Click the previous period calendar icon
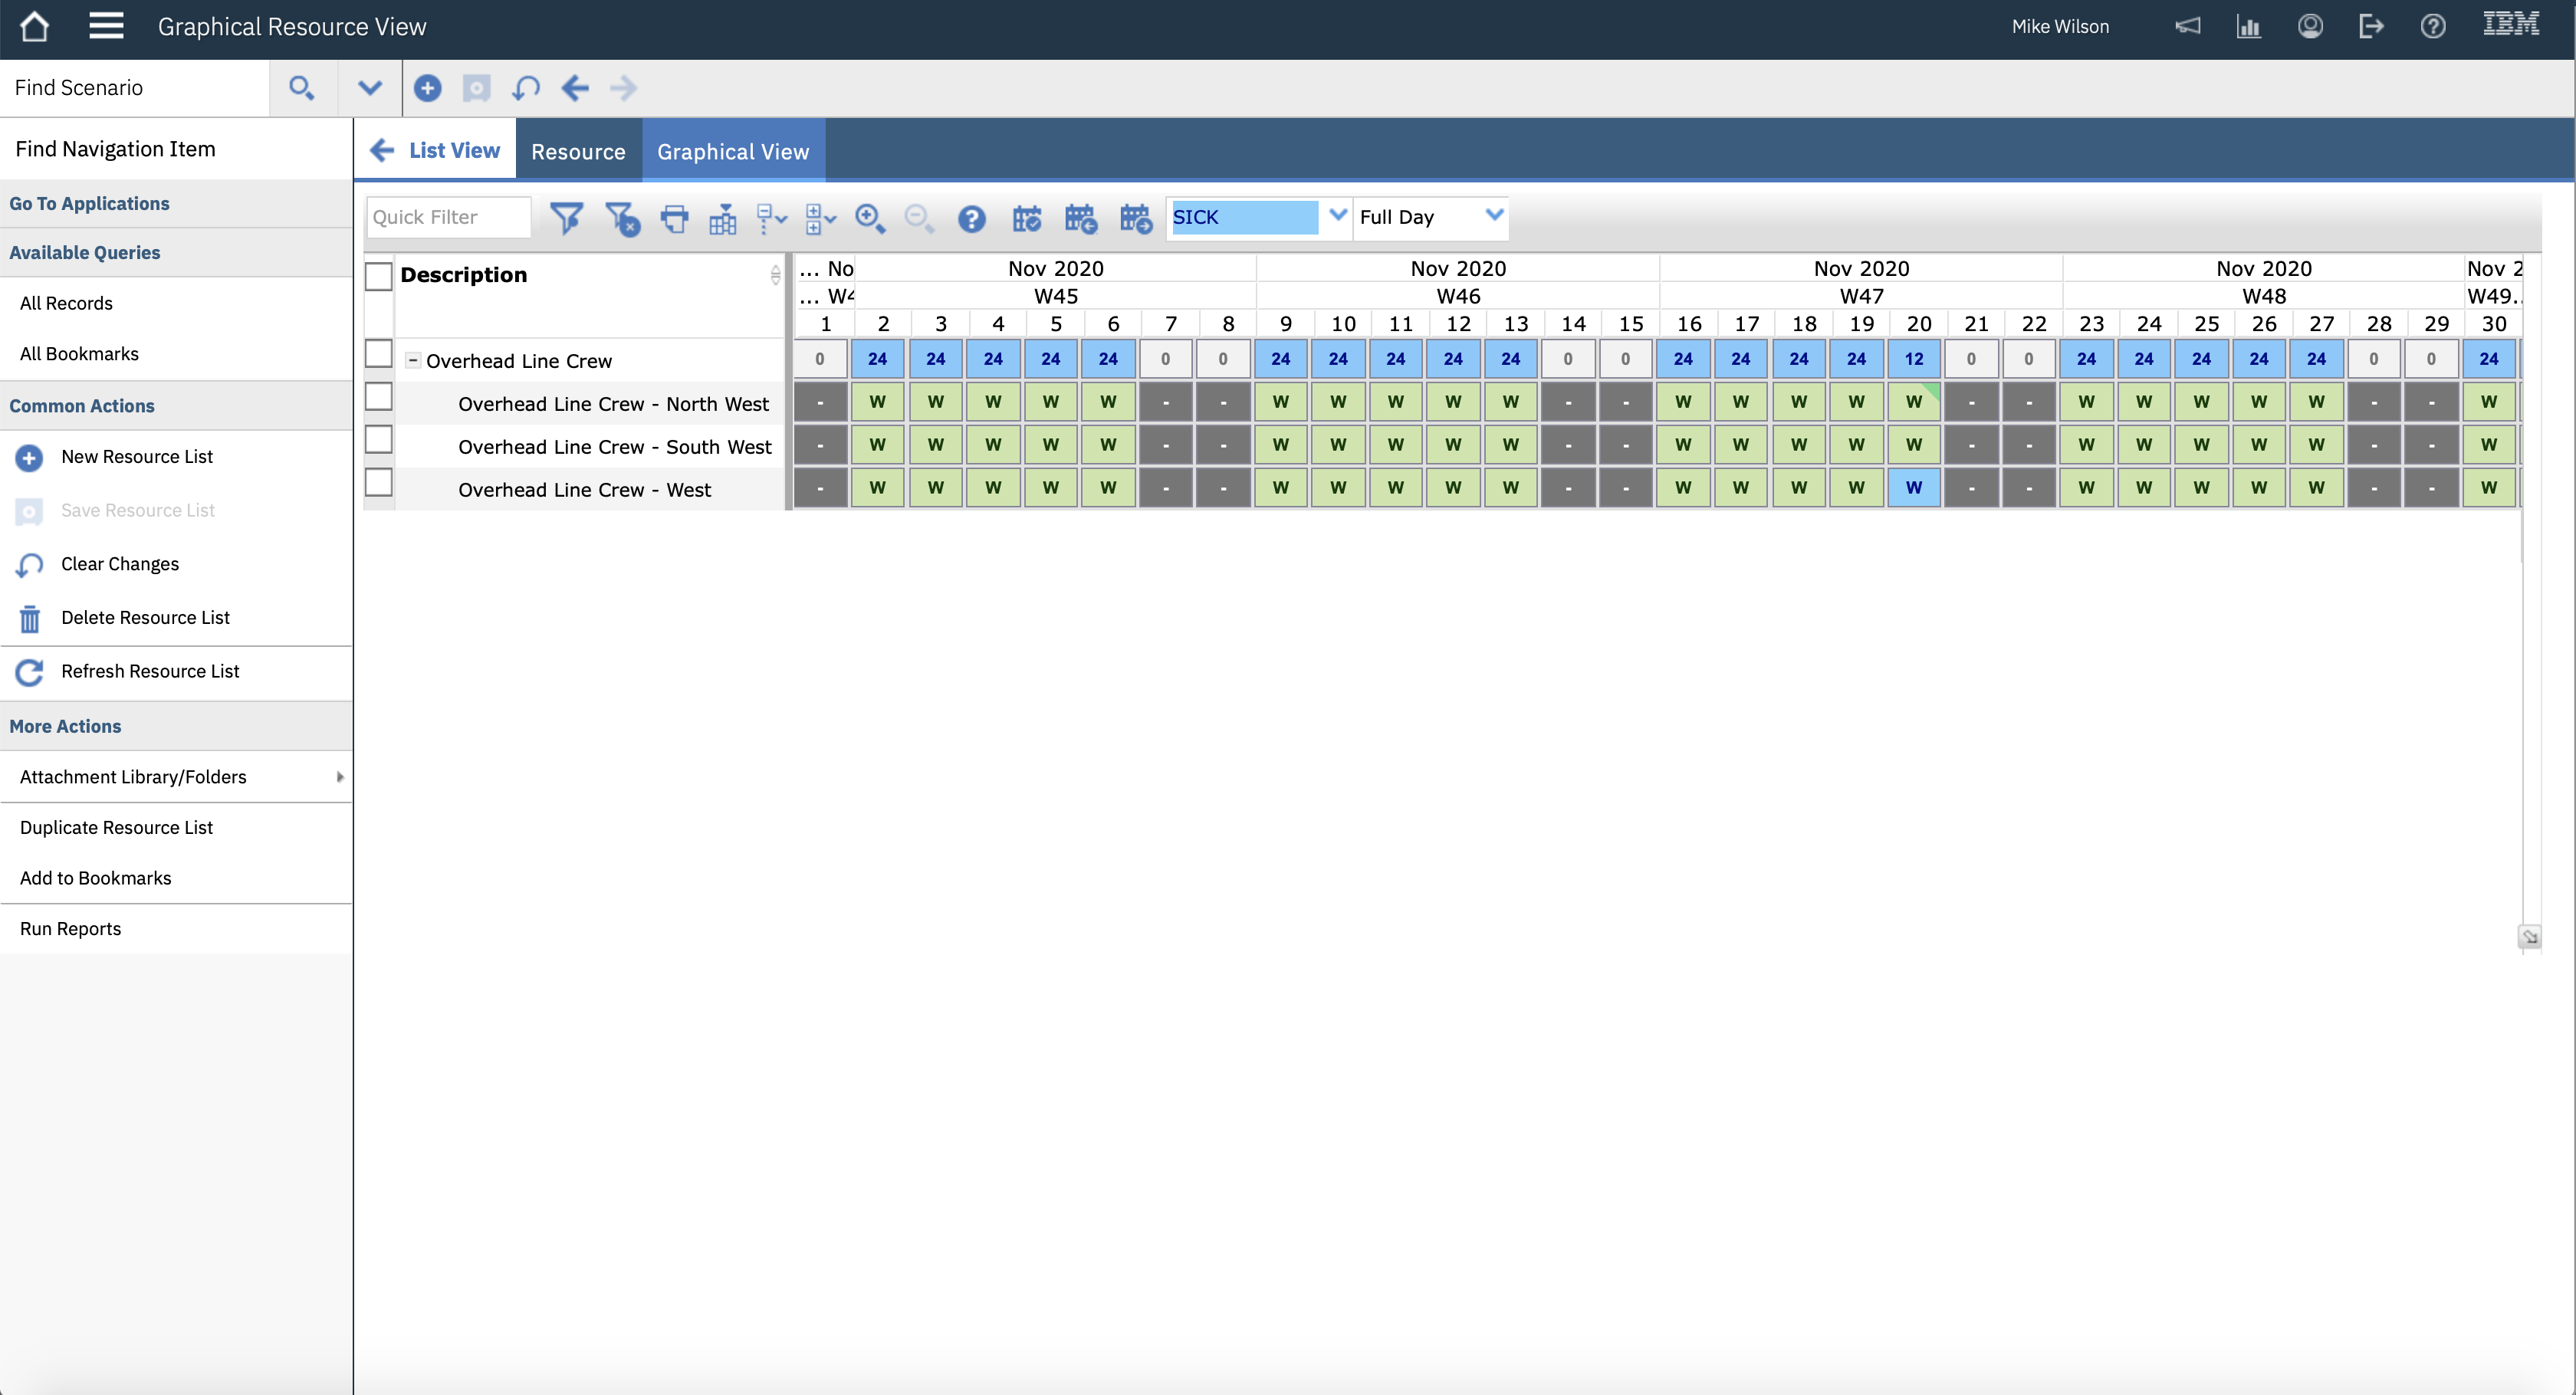The image size is (2576, 1395). (x=1081, y=217)
